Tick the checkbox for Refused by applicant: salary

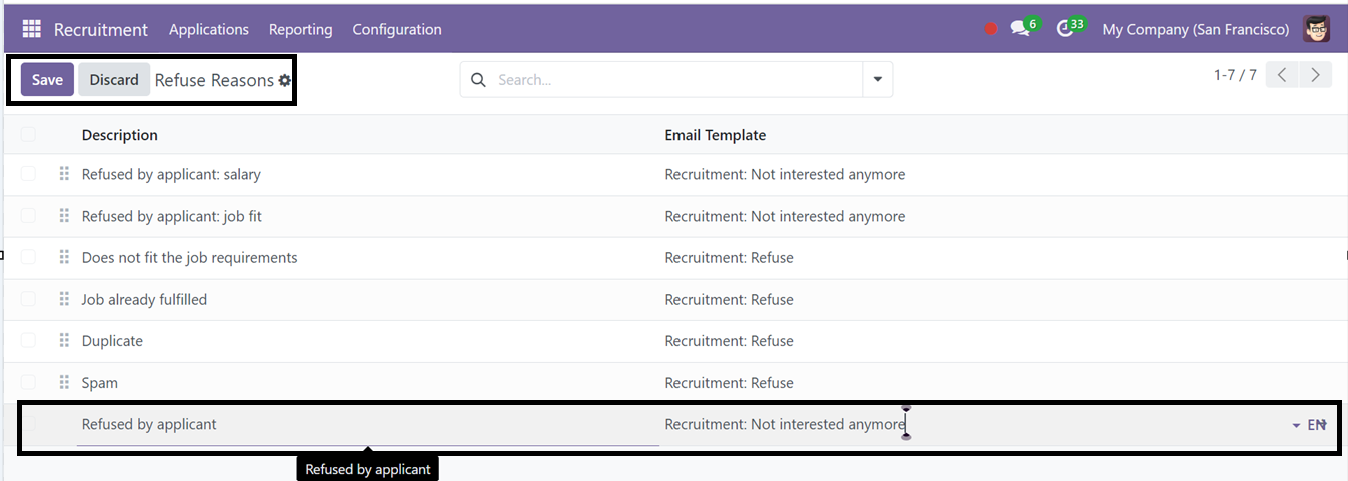point(28,174)
